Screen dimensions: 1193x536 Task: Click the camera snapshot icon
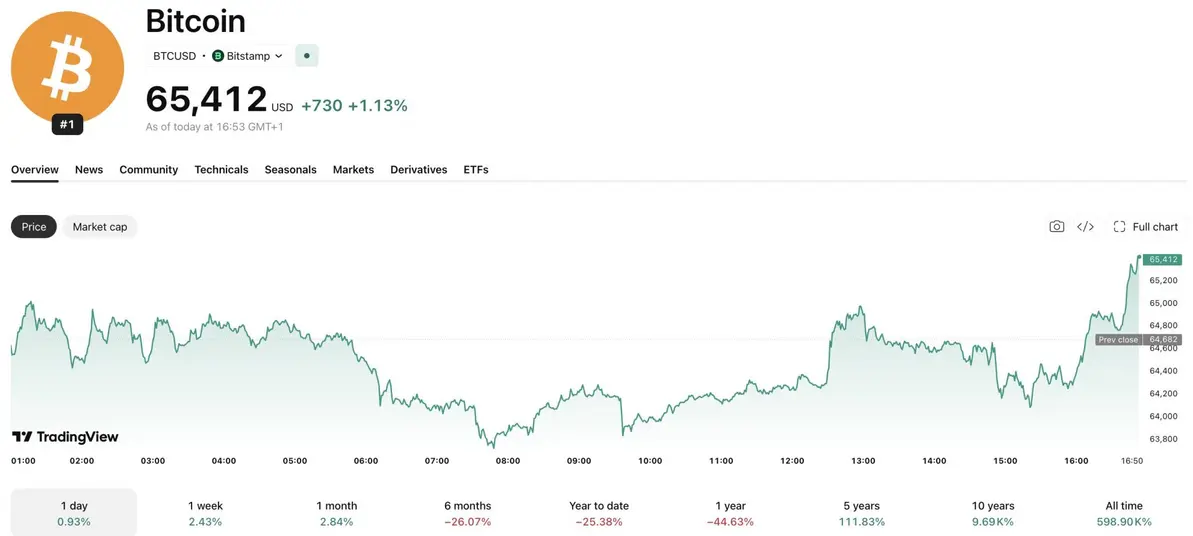click(1056, 227)
